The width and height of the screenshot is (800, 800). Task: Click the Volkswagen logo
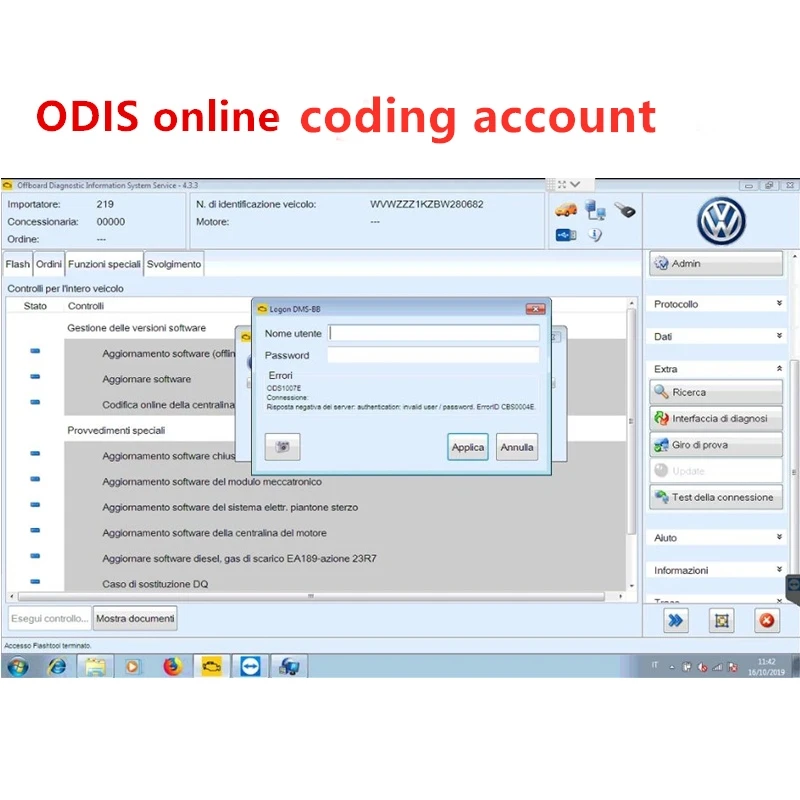pyautogui.click(x=721, y=221)
